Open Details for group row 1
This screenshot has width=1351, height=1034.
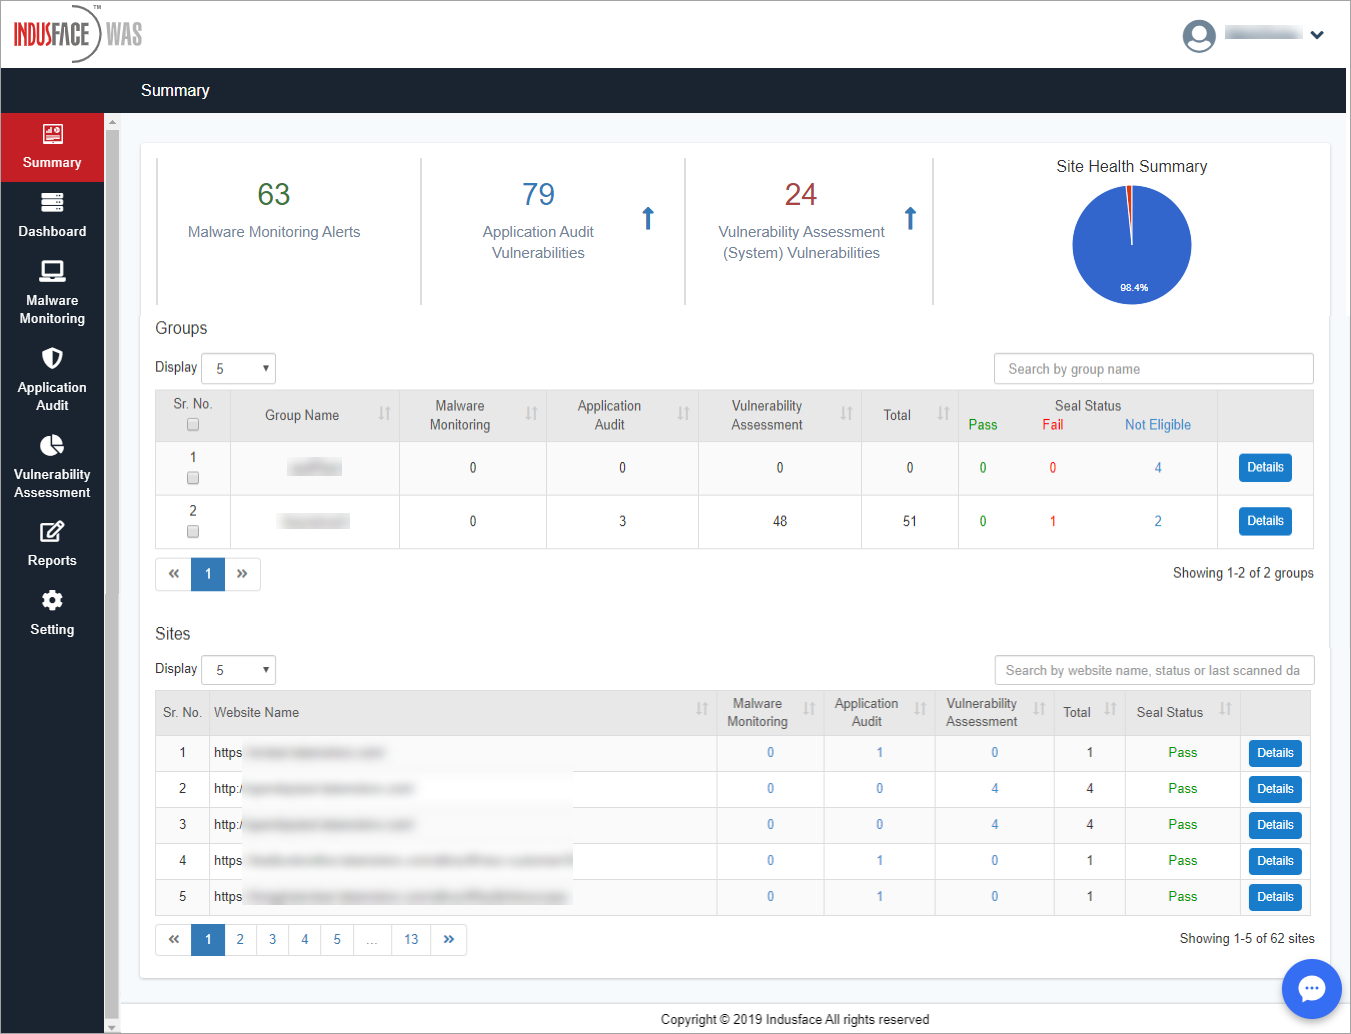pyautogui.click(x=1265, y=467)
